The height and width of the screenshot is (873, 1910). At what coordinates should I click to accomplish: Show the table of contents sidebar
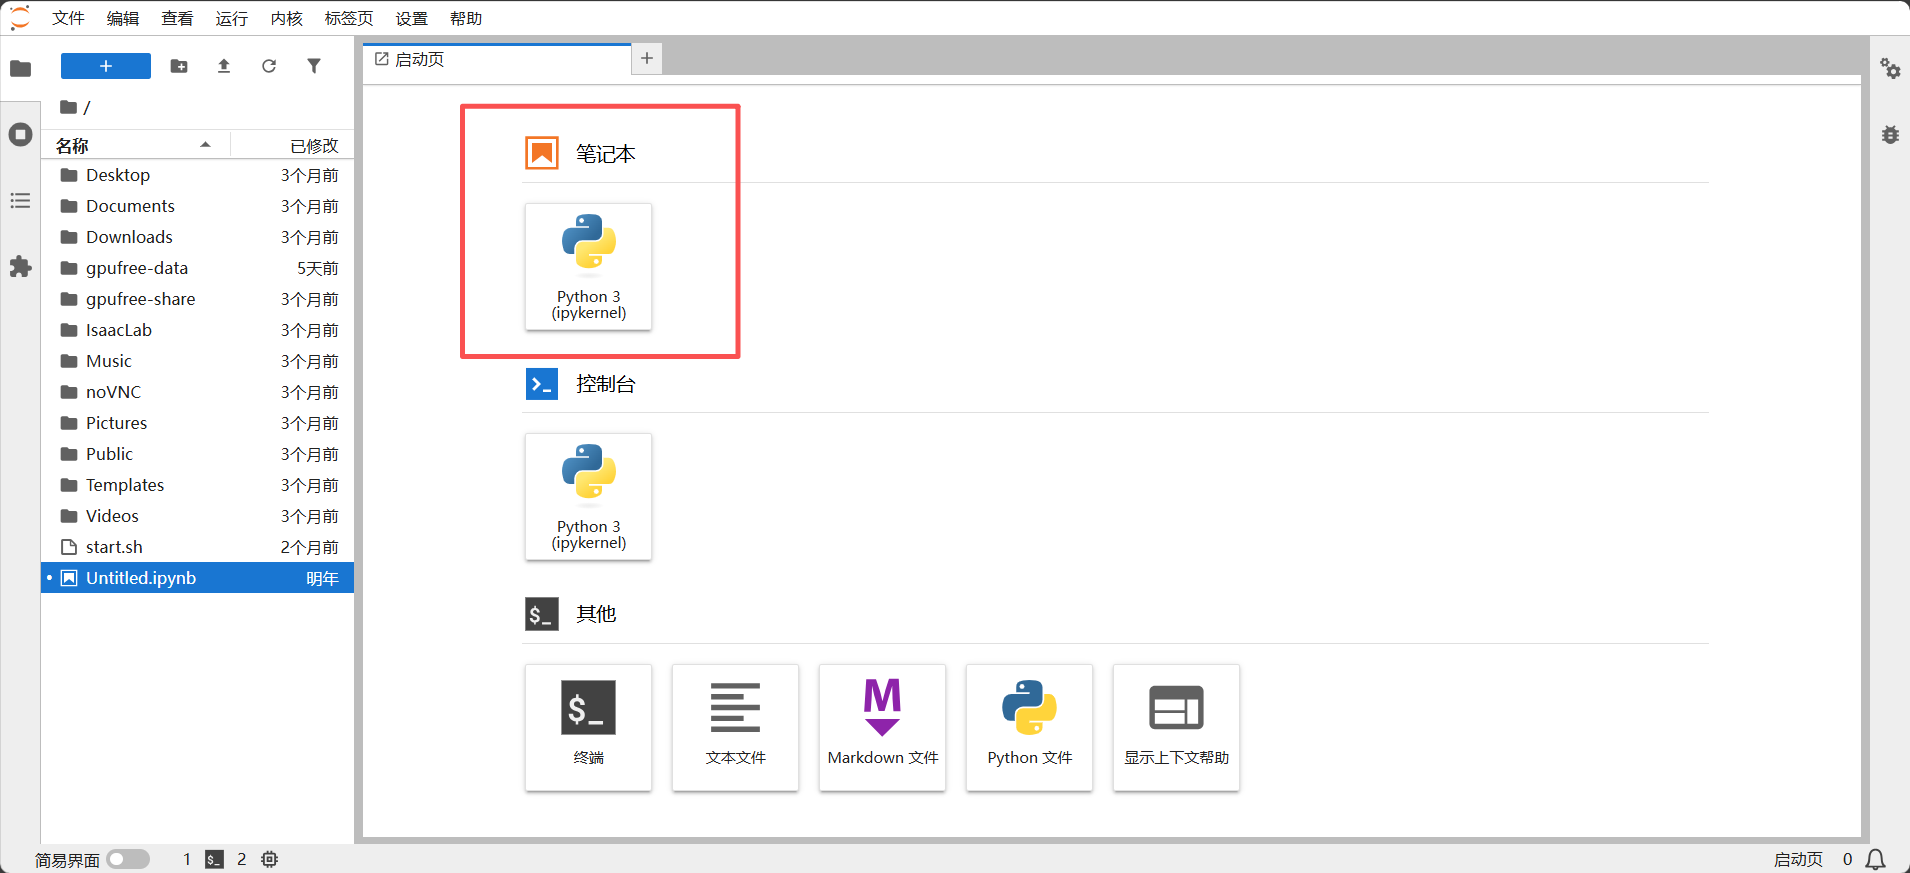(x=20, y=201)
